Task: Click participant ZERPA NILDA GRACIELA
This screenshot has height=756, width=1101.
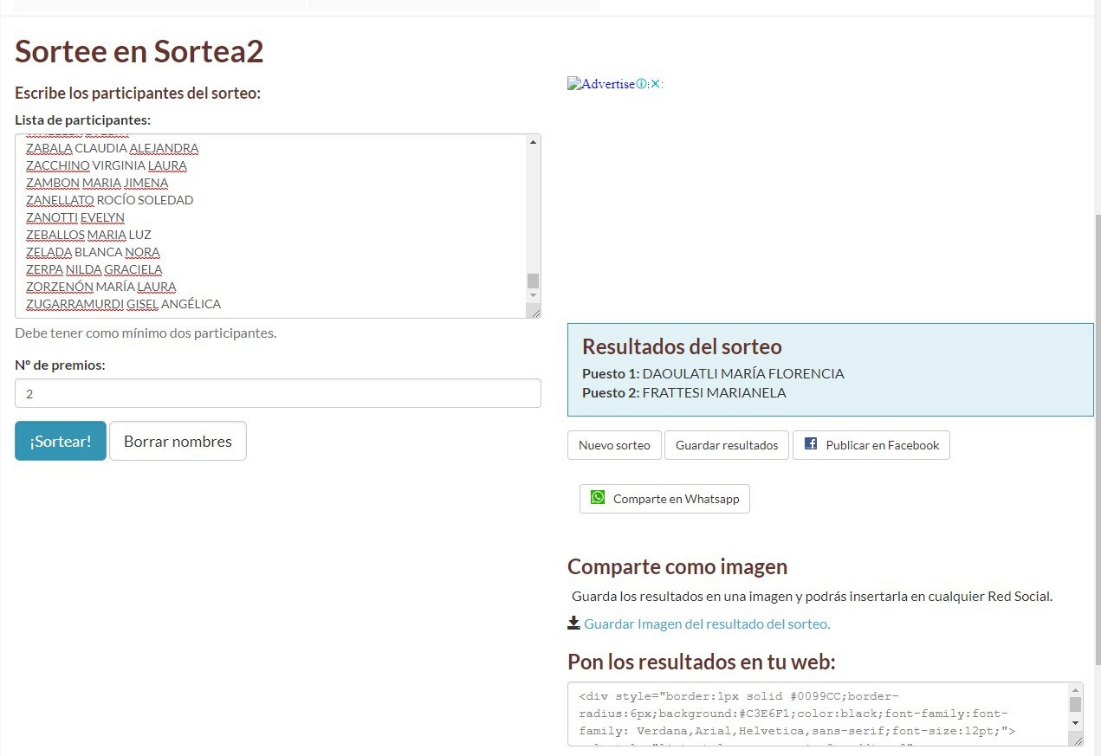Action: pyautogui.click(x=94, y=270)
